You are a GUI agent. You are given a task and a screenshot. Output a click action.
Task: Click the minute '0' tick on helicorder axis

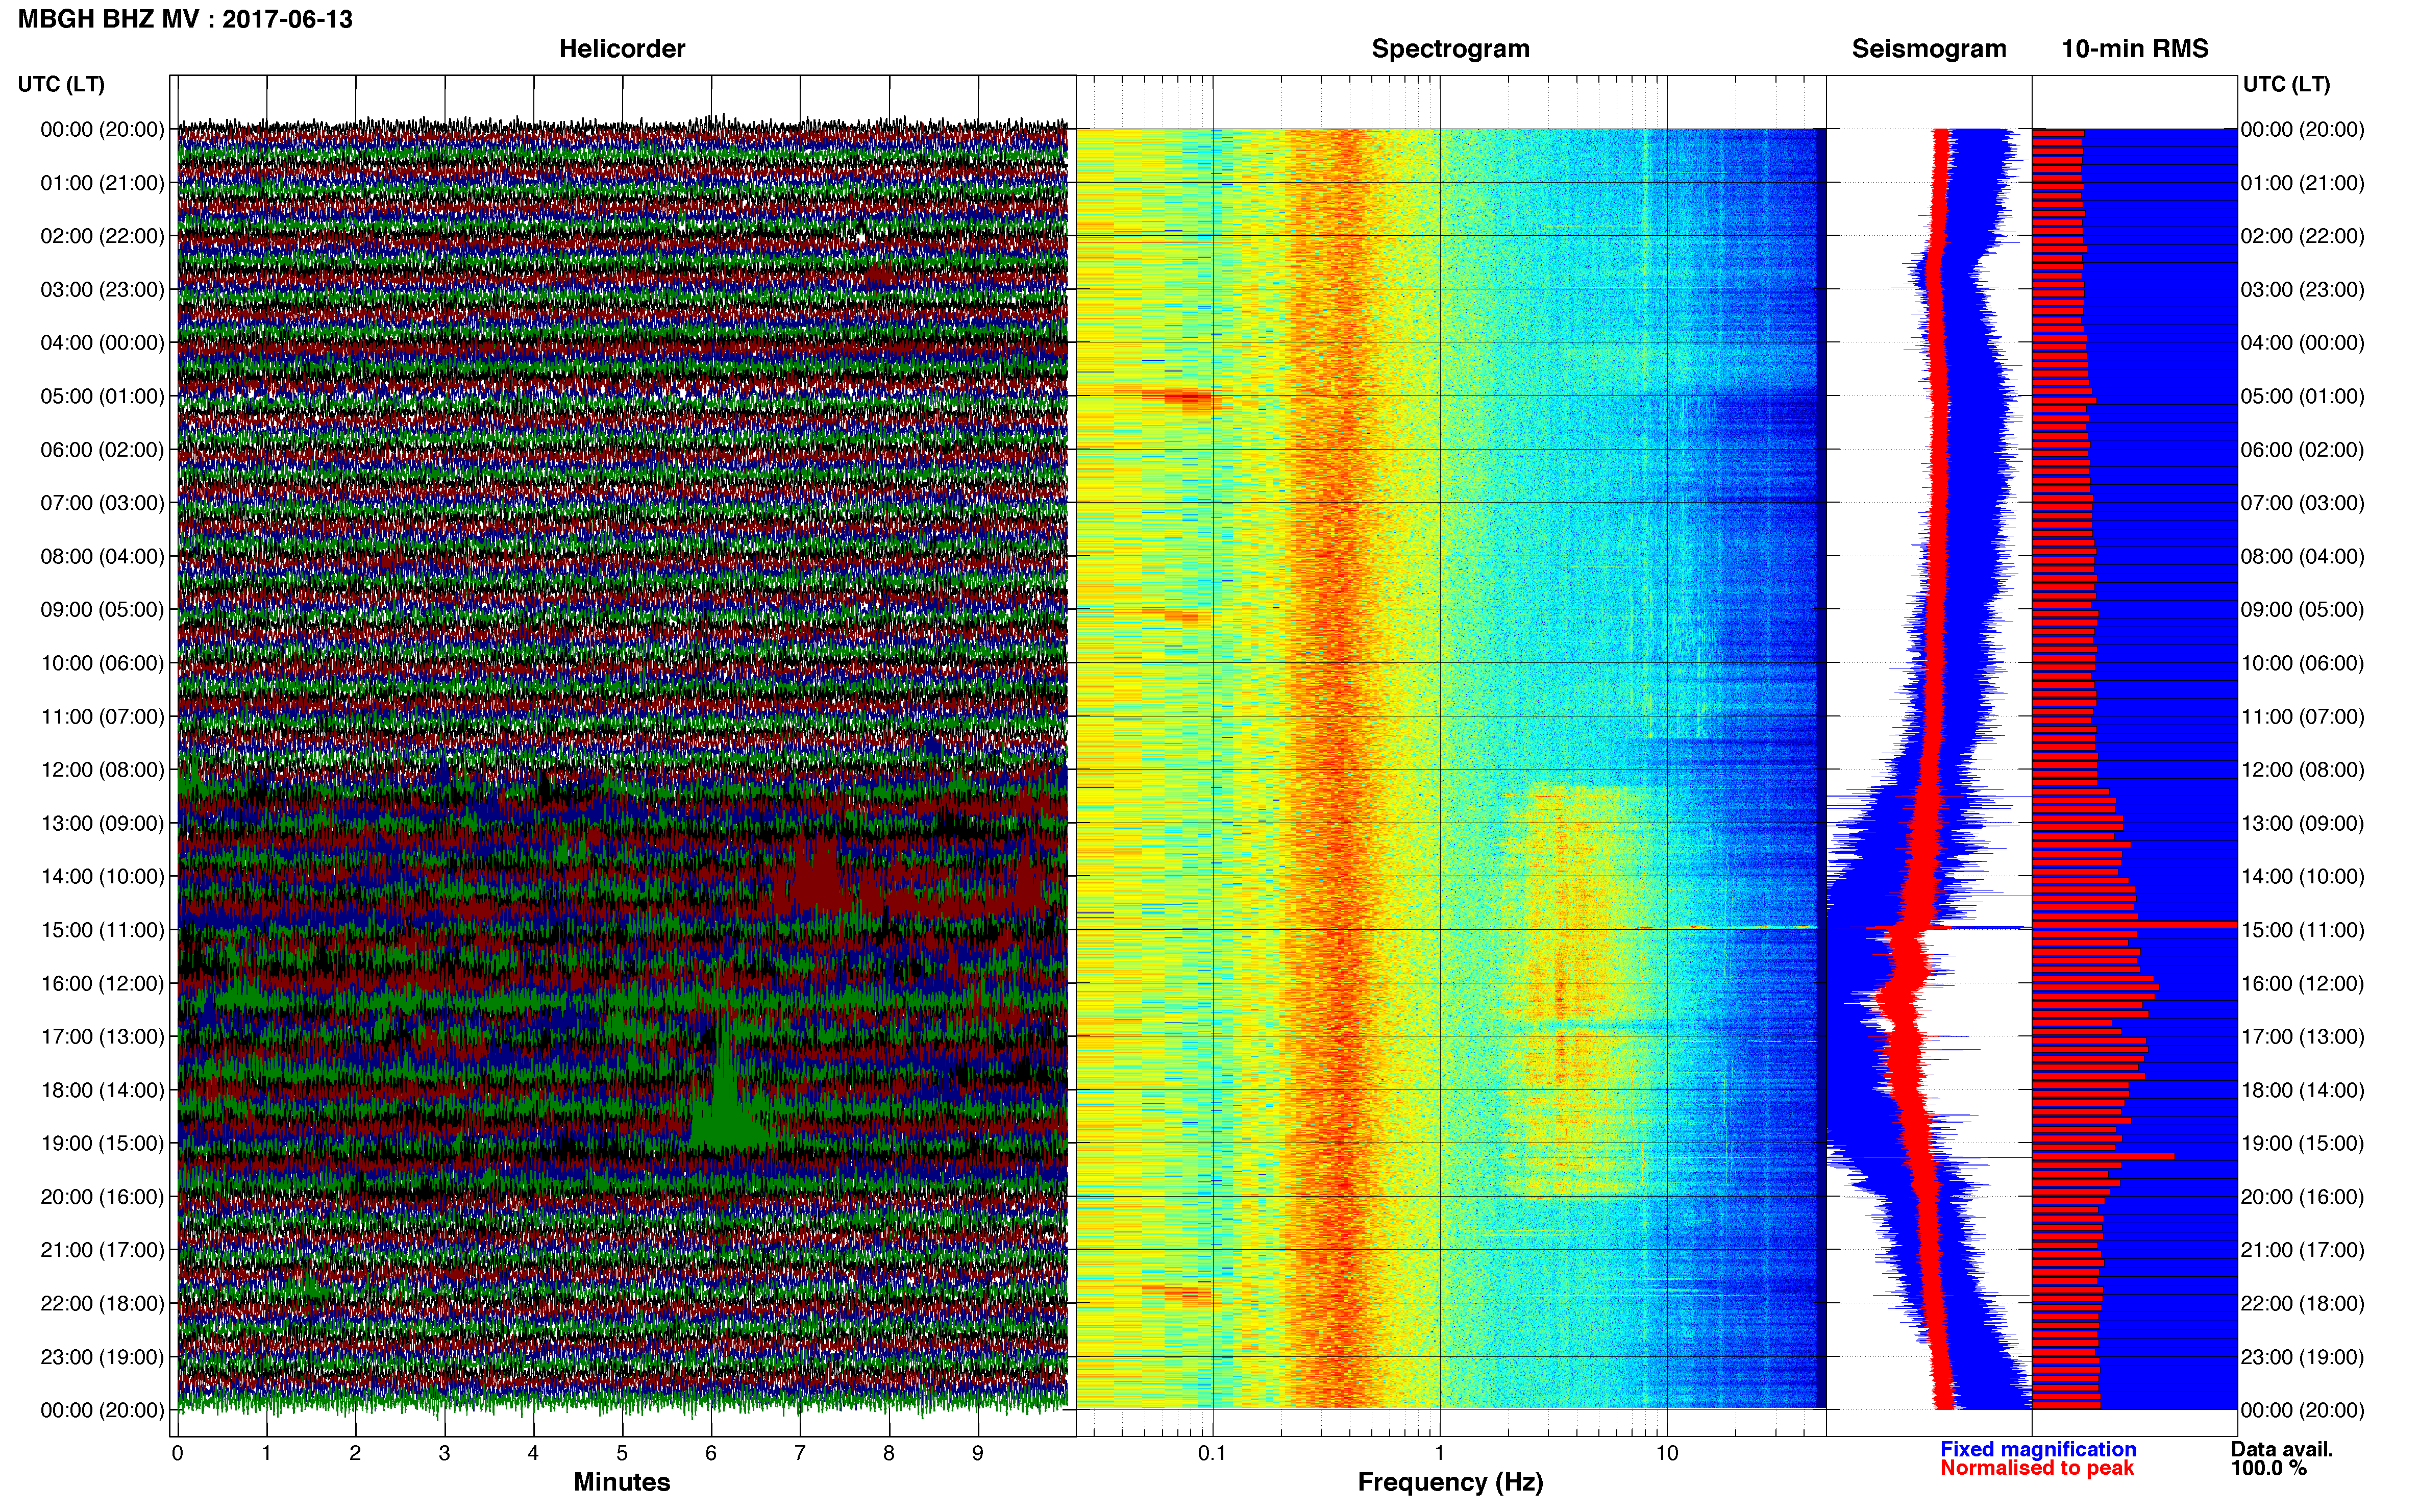point(178,1453)
